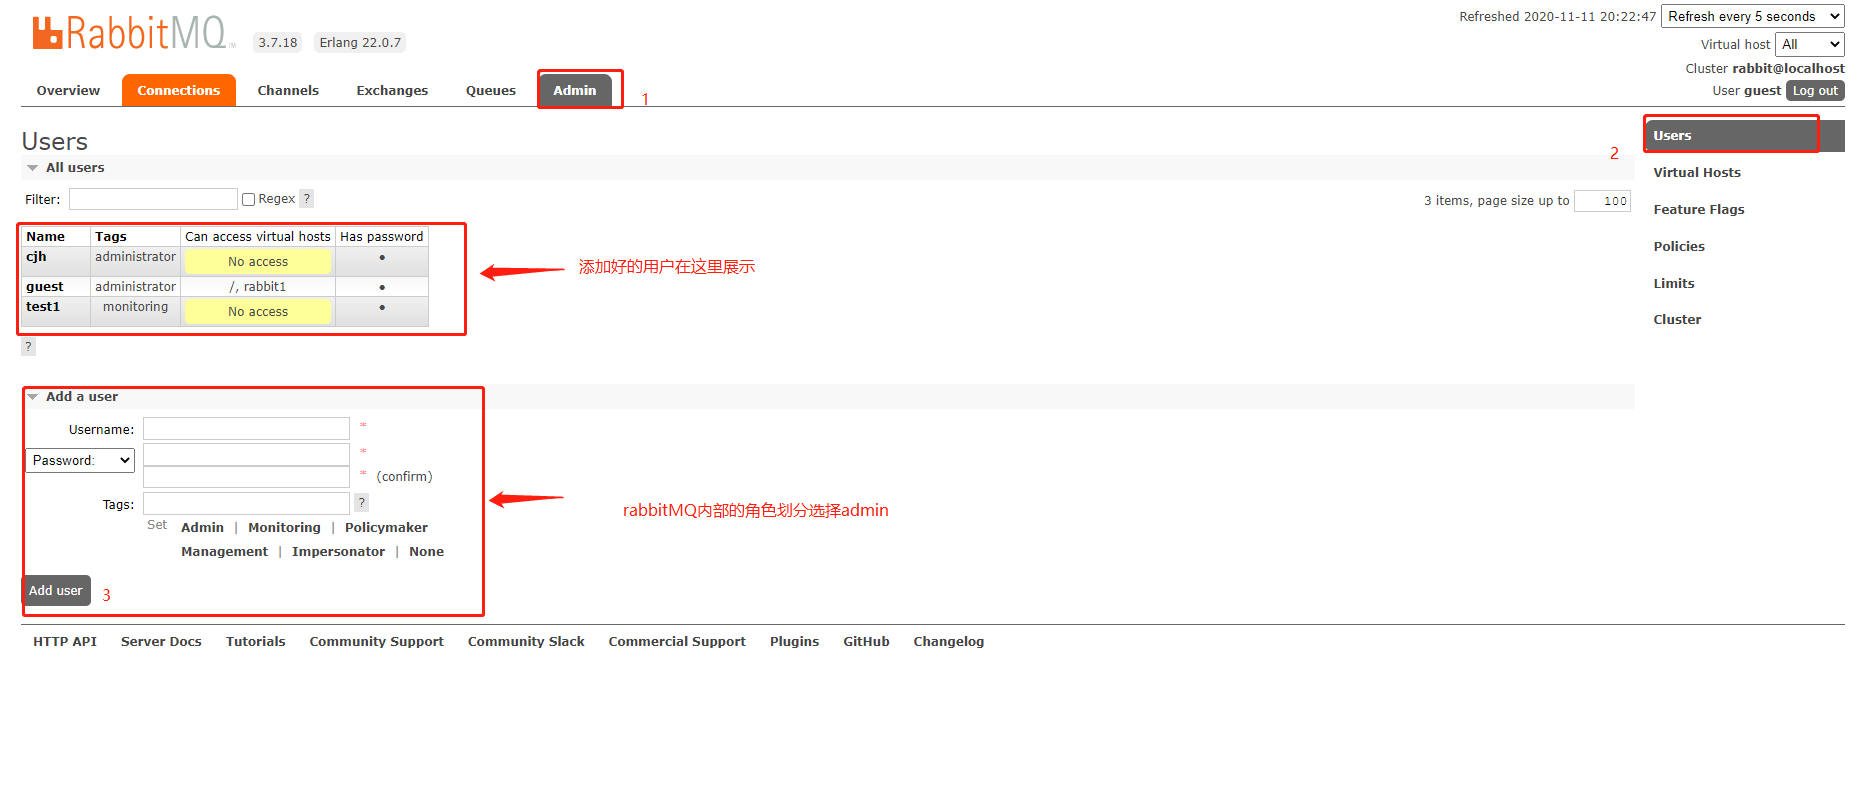Click the Erlang 22.0.7 version badge
1867x804 pixels.
point(360,43)
